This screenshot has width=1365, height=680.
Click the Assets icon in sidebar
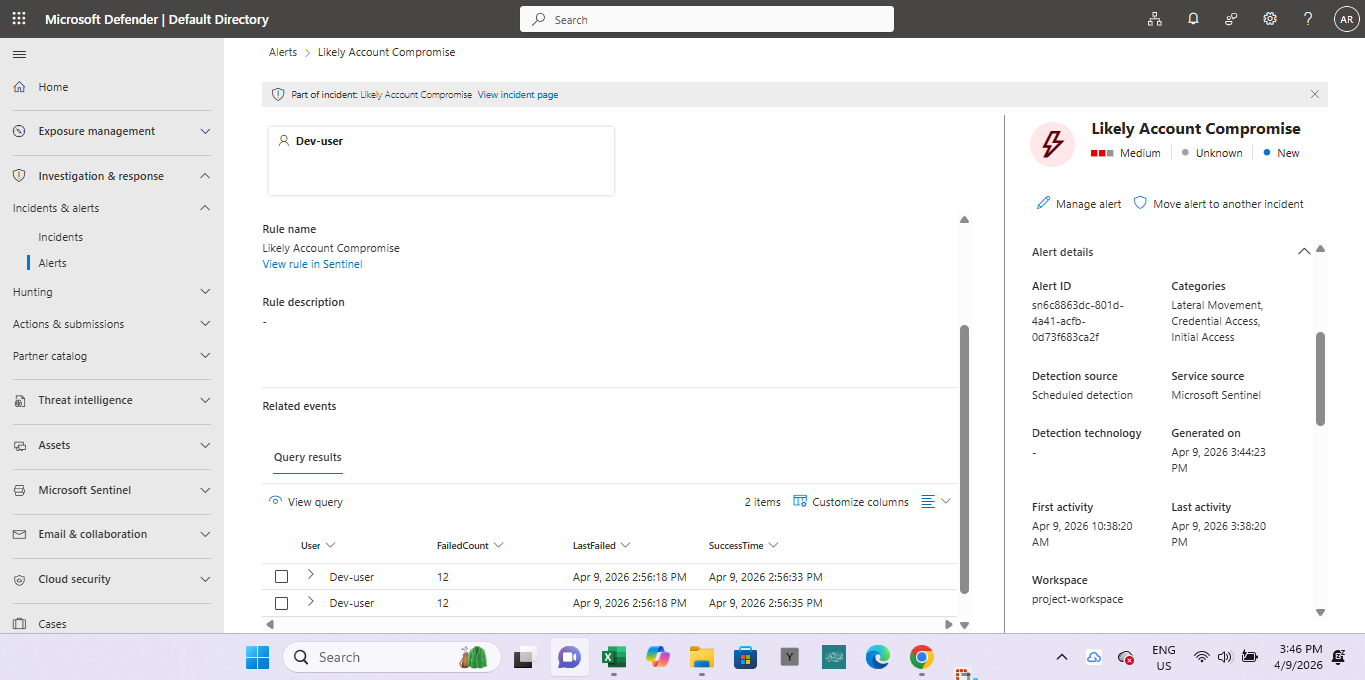coord(19,445)
